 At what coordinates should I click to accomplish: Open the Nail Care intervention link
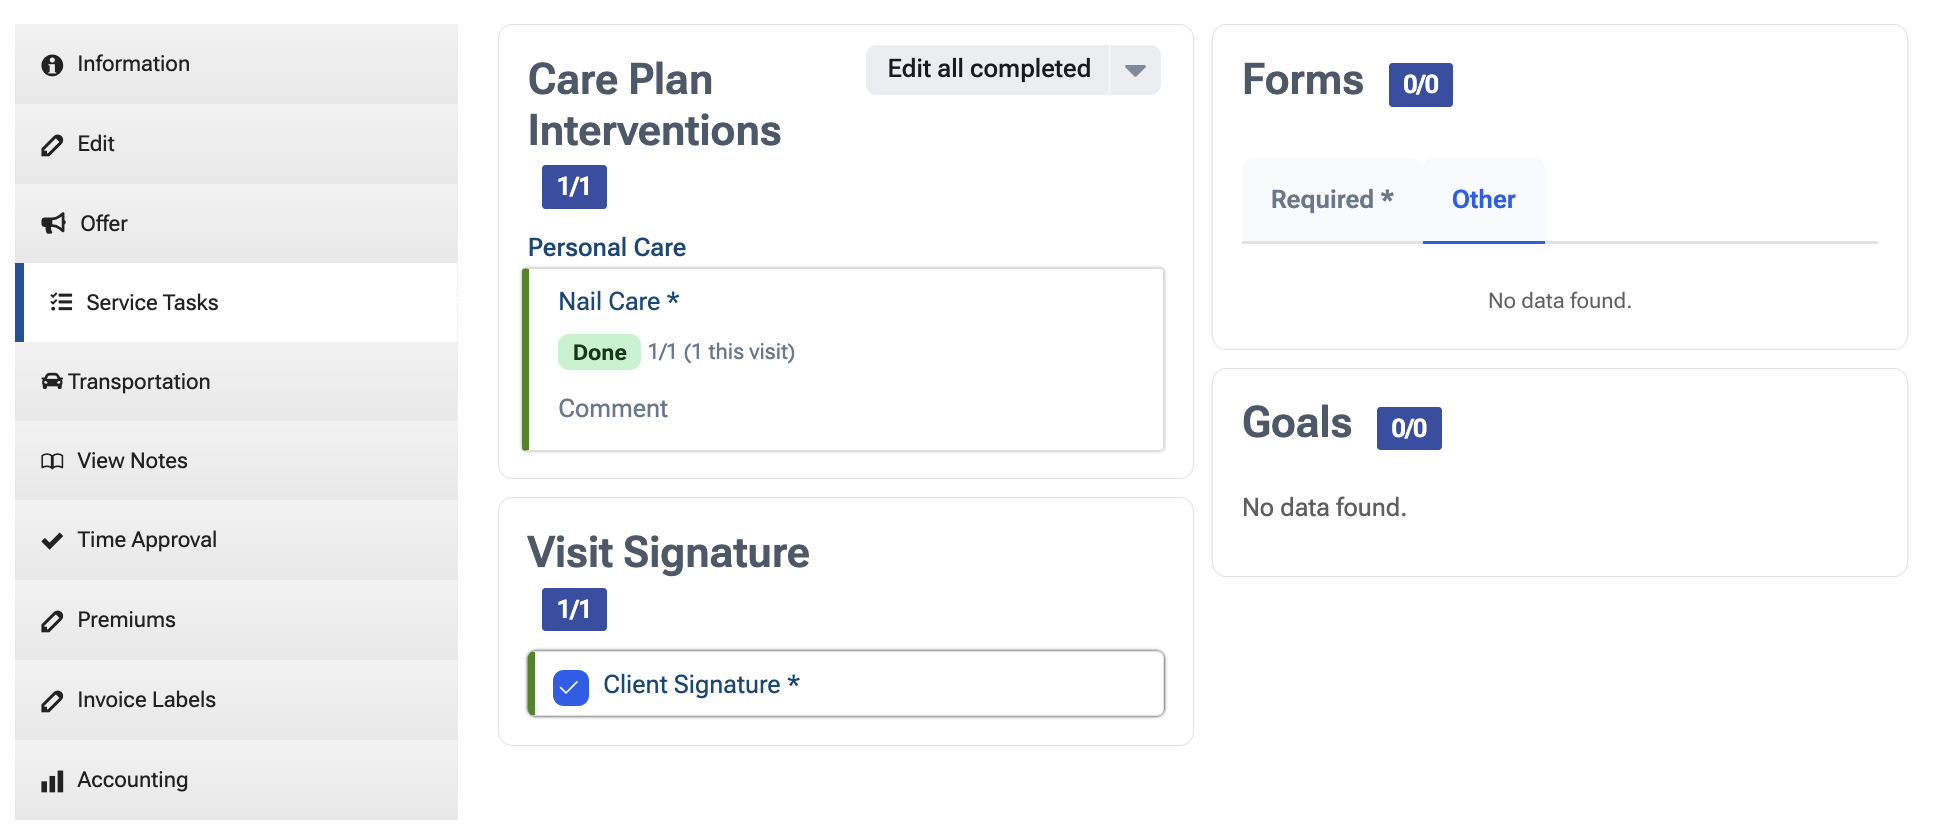click(619, 301)
